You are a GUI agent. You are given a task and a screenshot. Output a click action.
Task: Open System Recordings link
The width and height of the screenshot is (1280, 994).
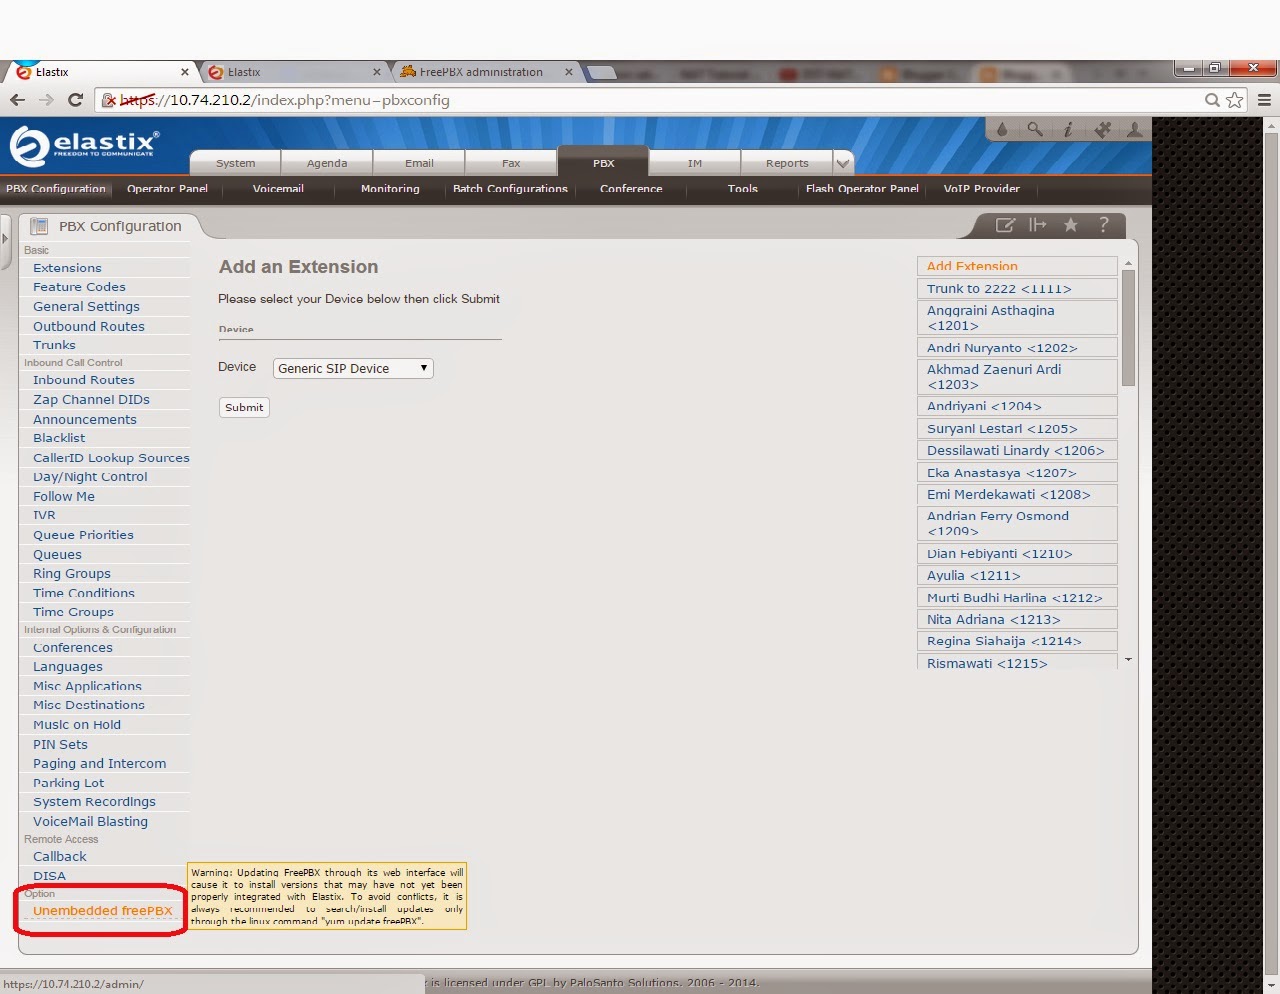94,802
